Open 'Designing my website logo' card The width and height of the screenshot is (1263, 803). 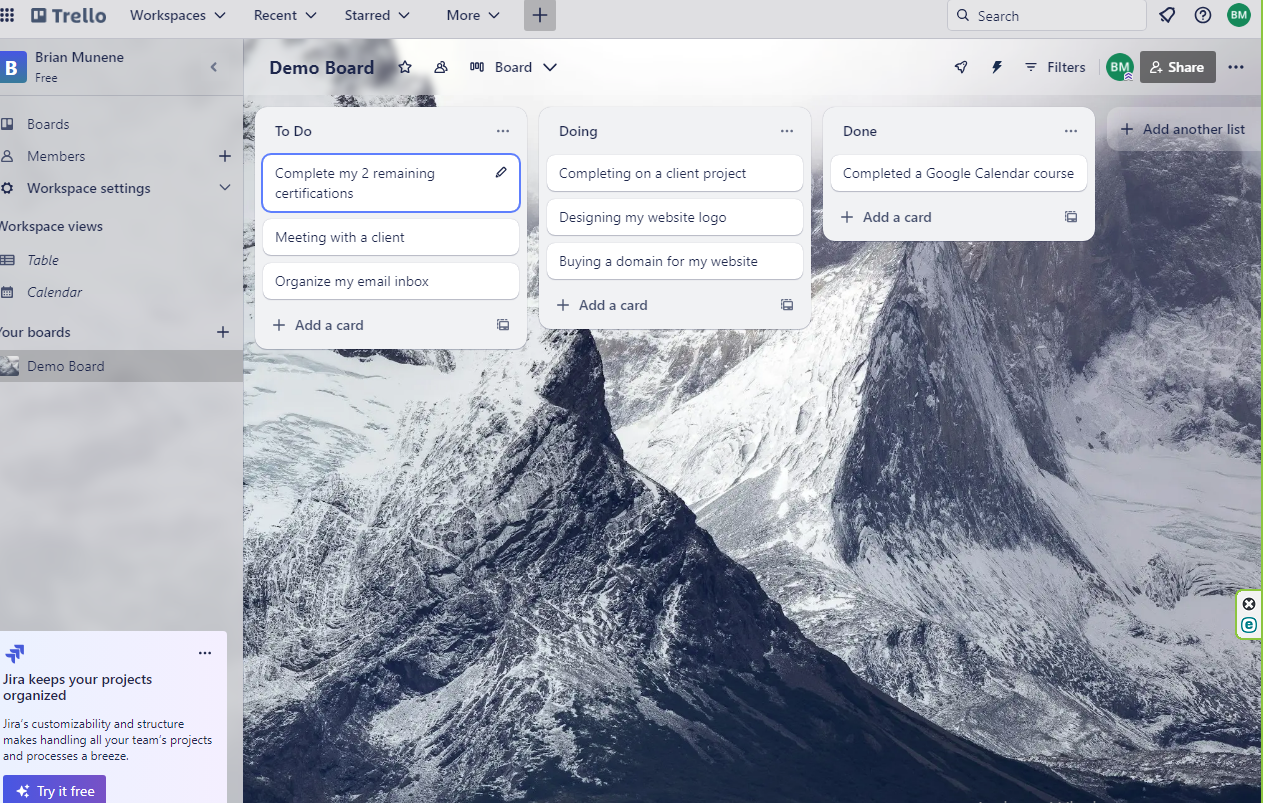pyautogui.click(x=675, y=217)
